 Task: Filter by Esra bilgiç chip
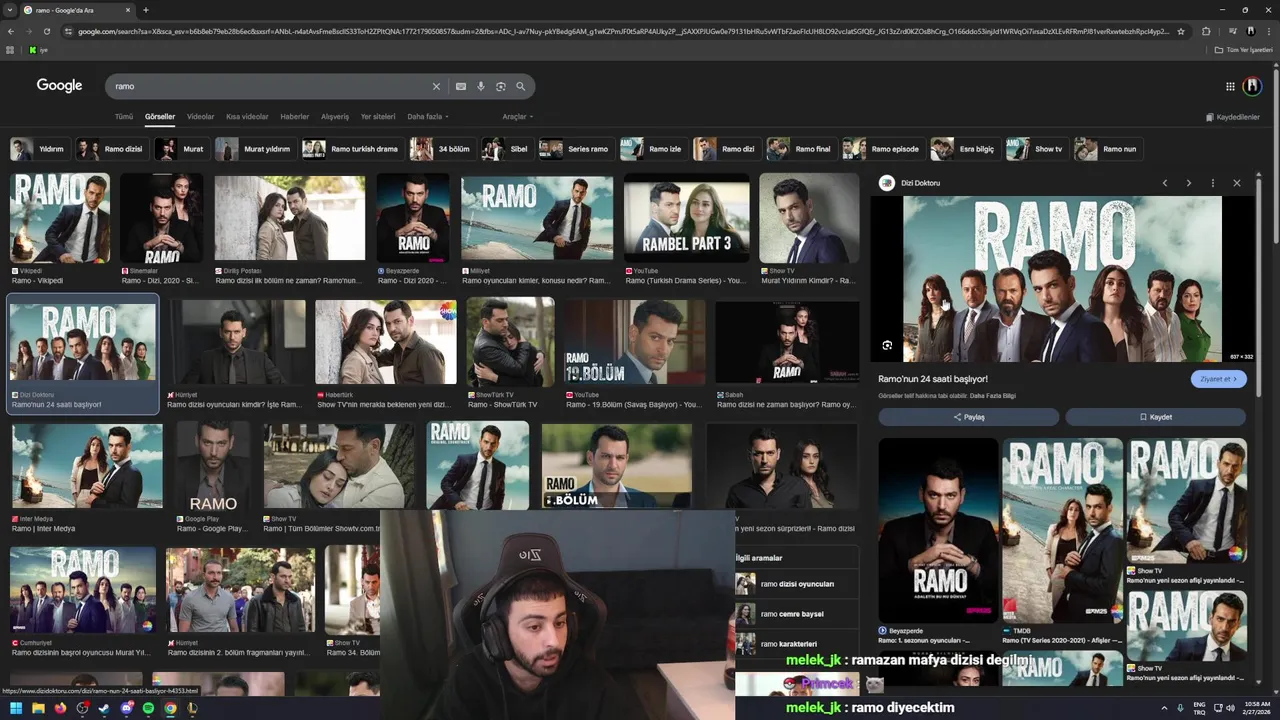tap(965, 149)
